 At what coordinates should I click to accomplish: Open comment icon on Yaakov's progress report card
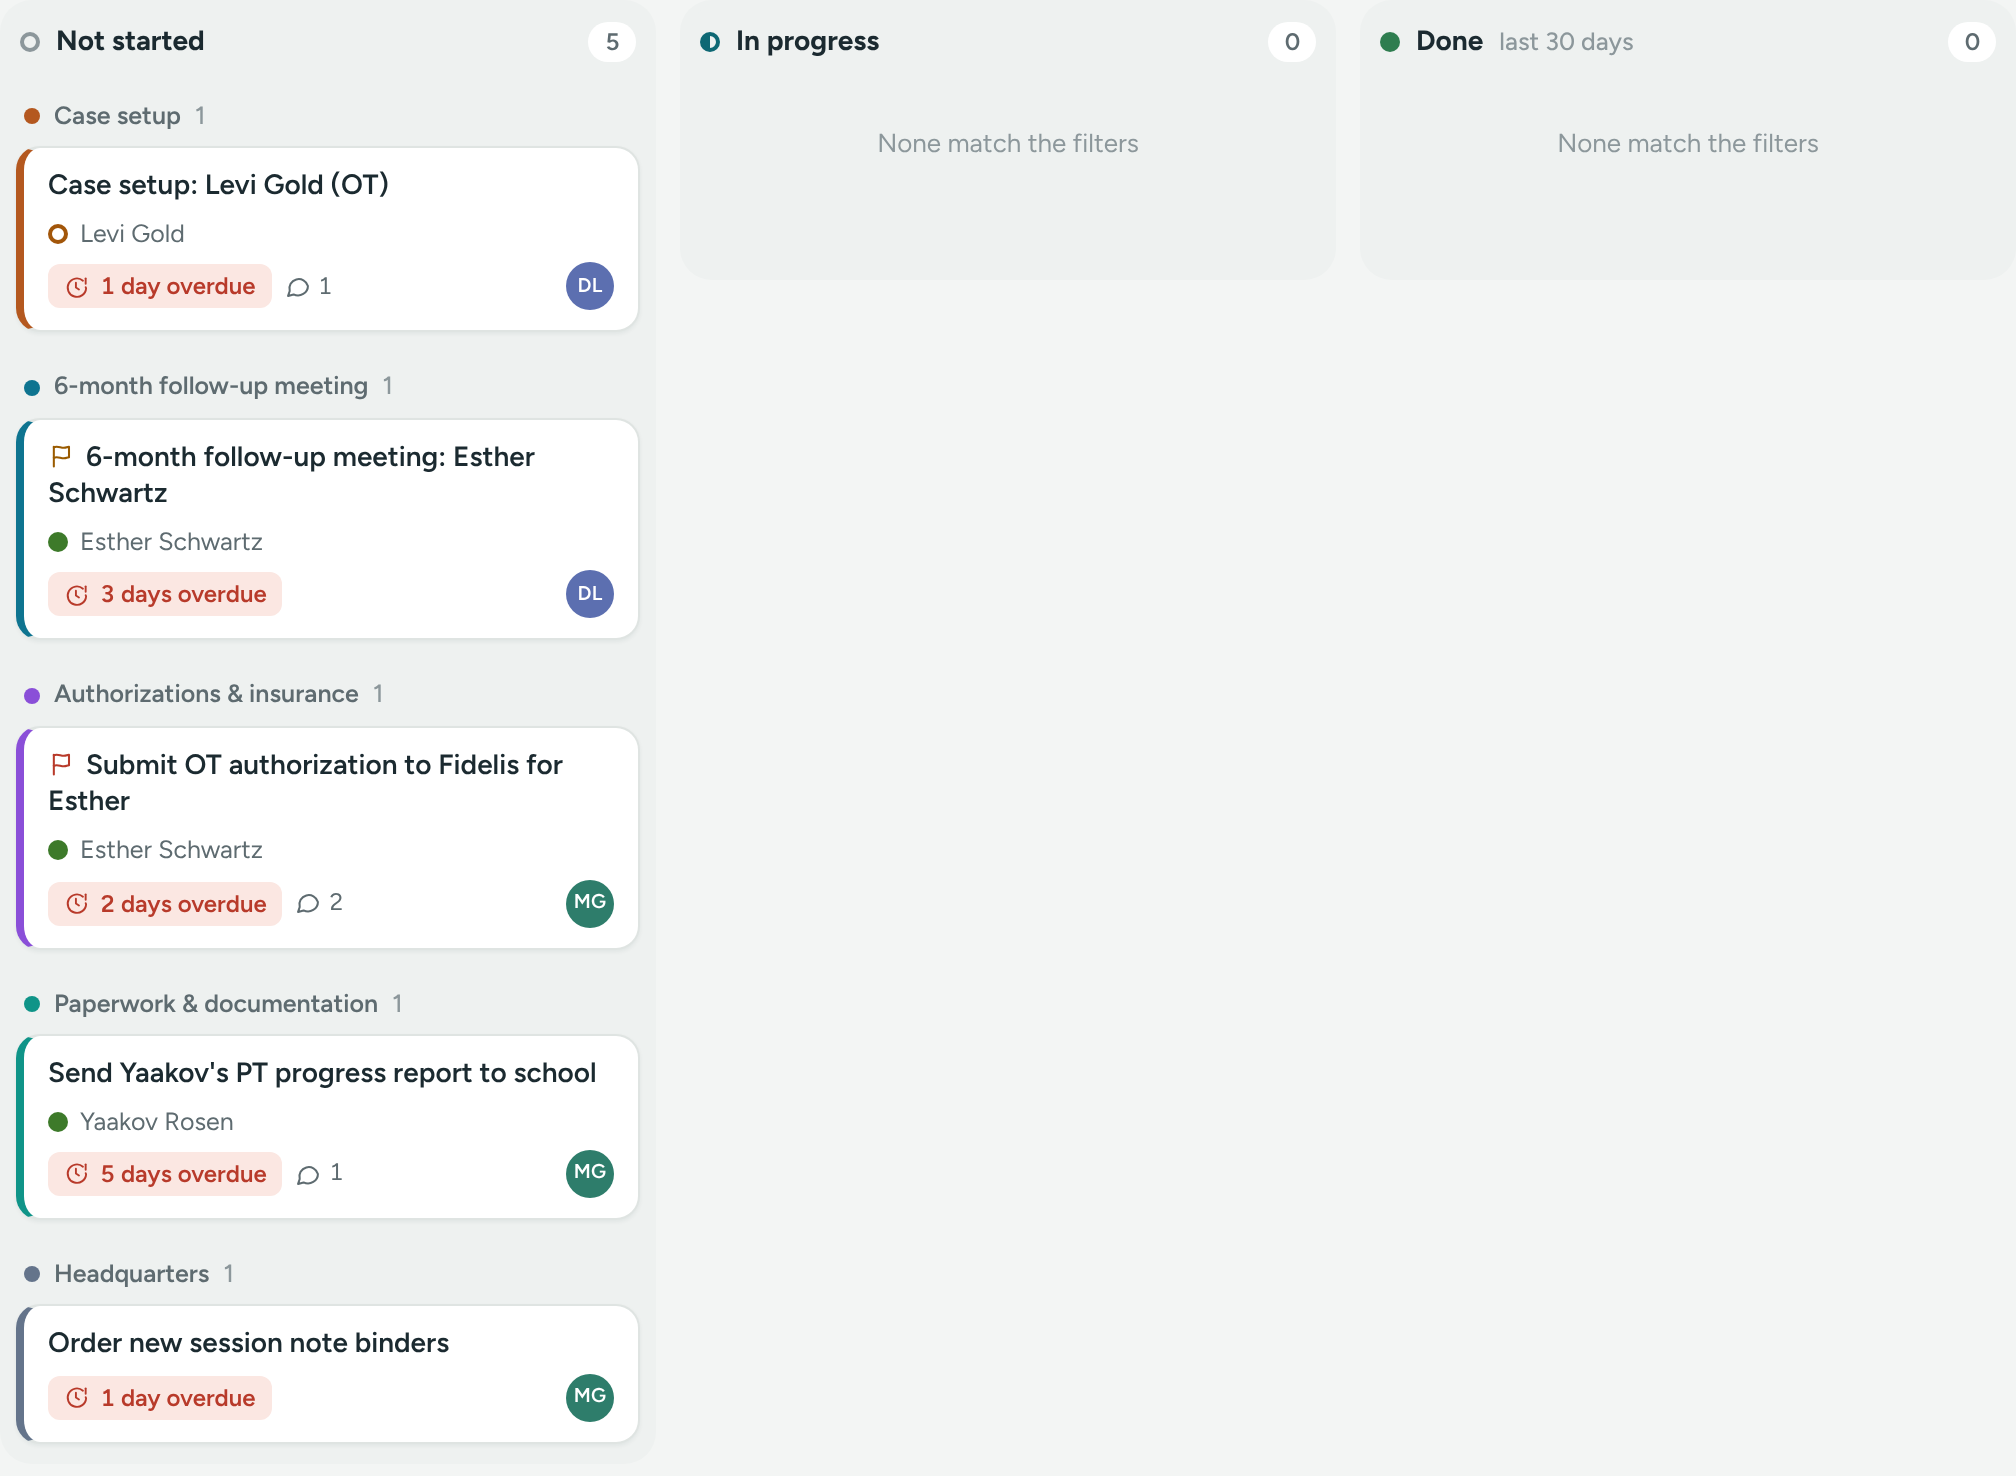(x=308, y=1174)
